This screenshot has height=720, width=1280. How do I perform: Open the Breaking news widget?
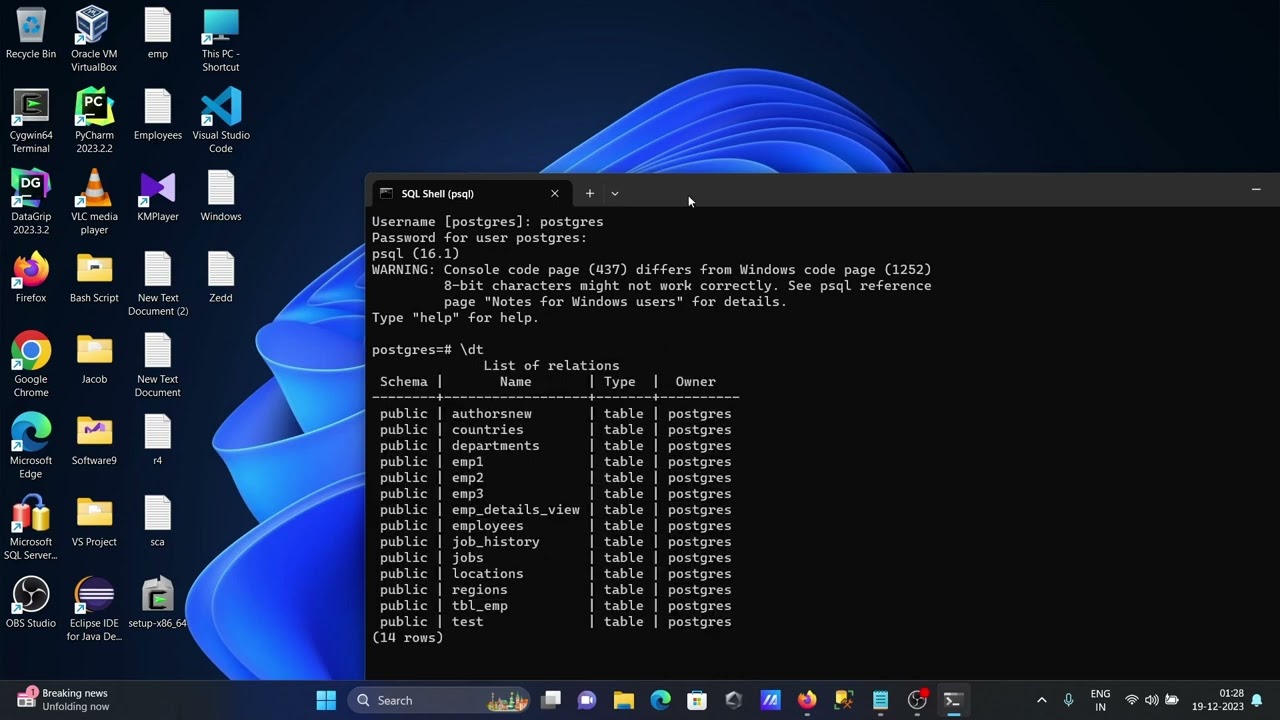[x=62, y=700]
